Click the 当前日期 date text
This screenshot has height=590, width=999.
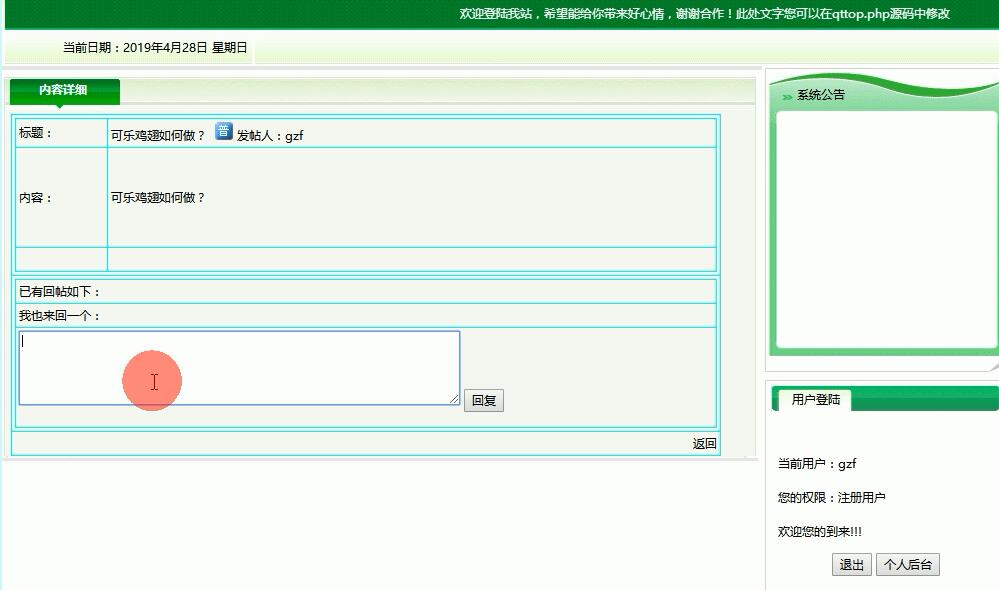[155, 47]
